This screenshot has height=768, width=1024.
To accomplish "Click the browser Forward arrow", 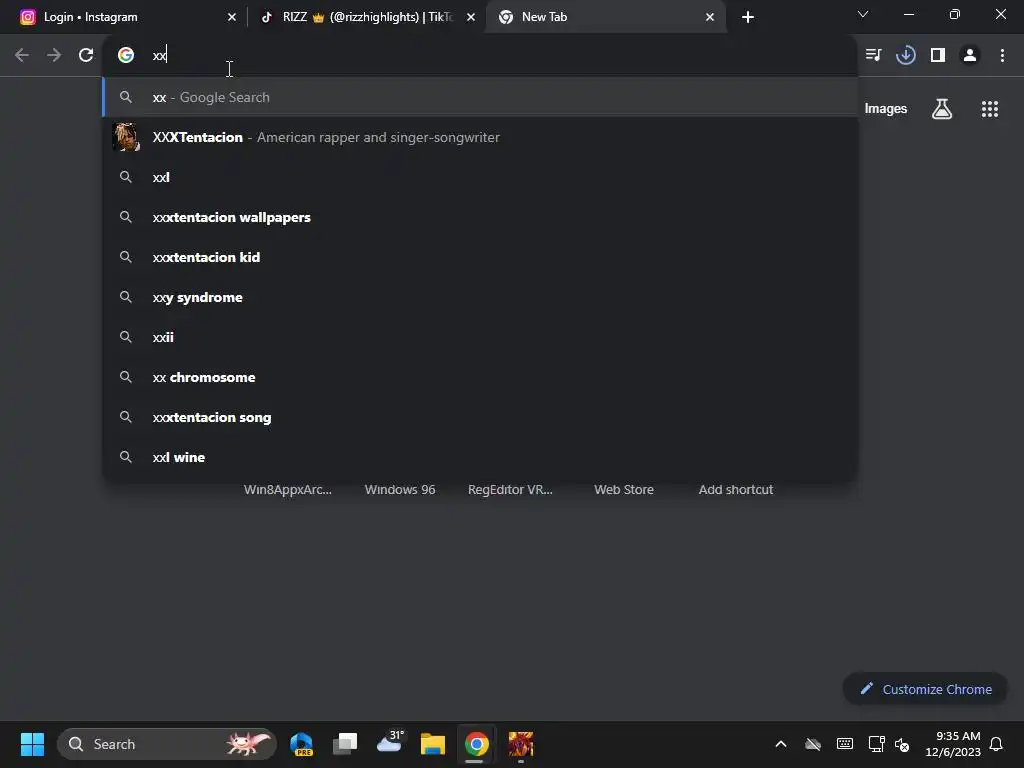I will coord(54,56).
